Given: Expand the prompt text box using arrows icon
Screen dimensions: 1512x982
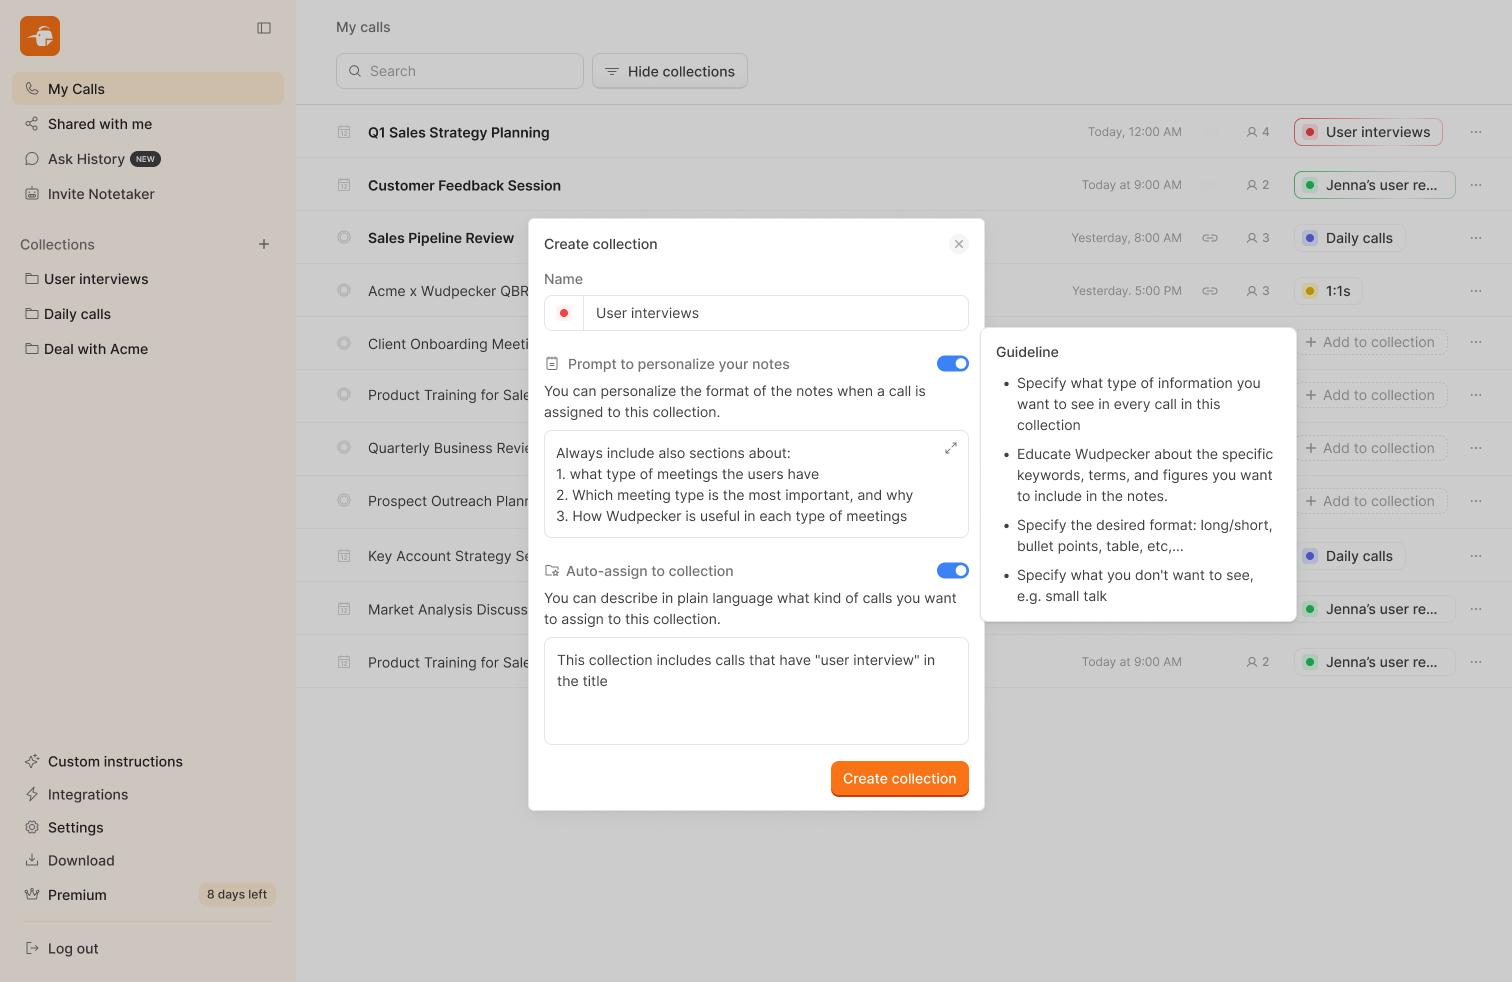Looking at the screenshot, I should click(x=950, y=448).
